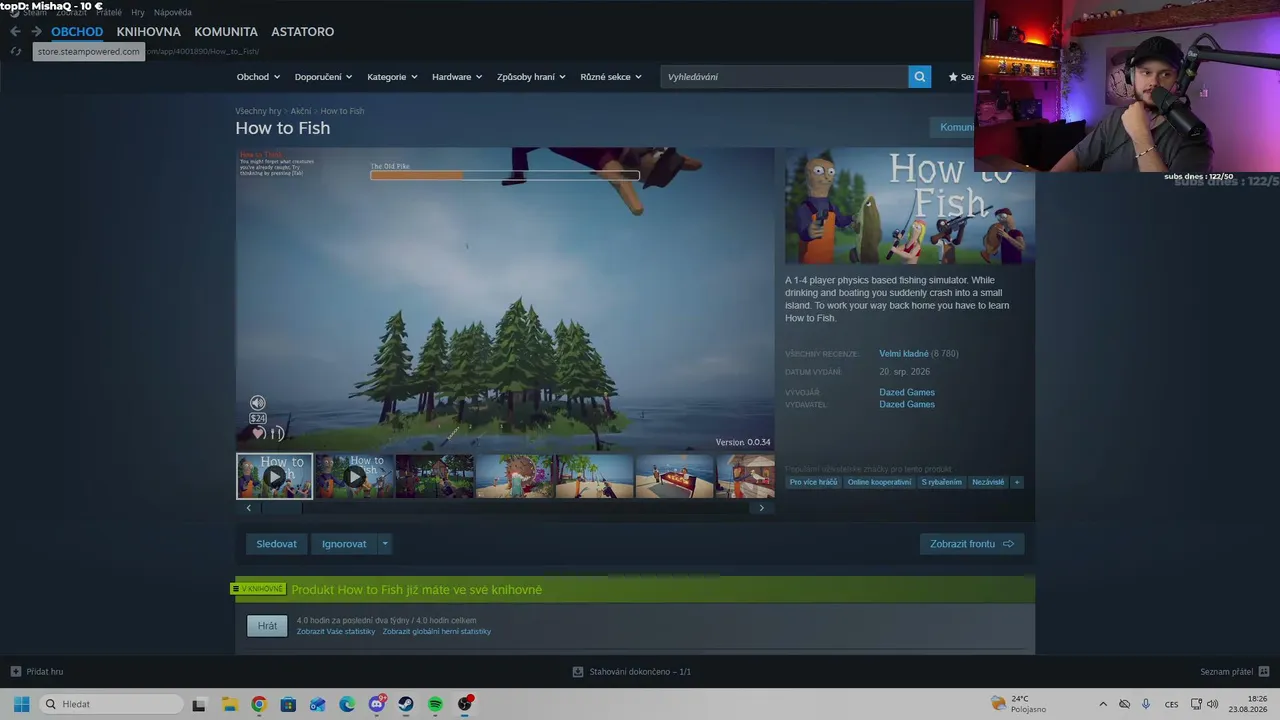Click the Všechny hry breadcrumb

pos(258,111)
